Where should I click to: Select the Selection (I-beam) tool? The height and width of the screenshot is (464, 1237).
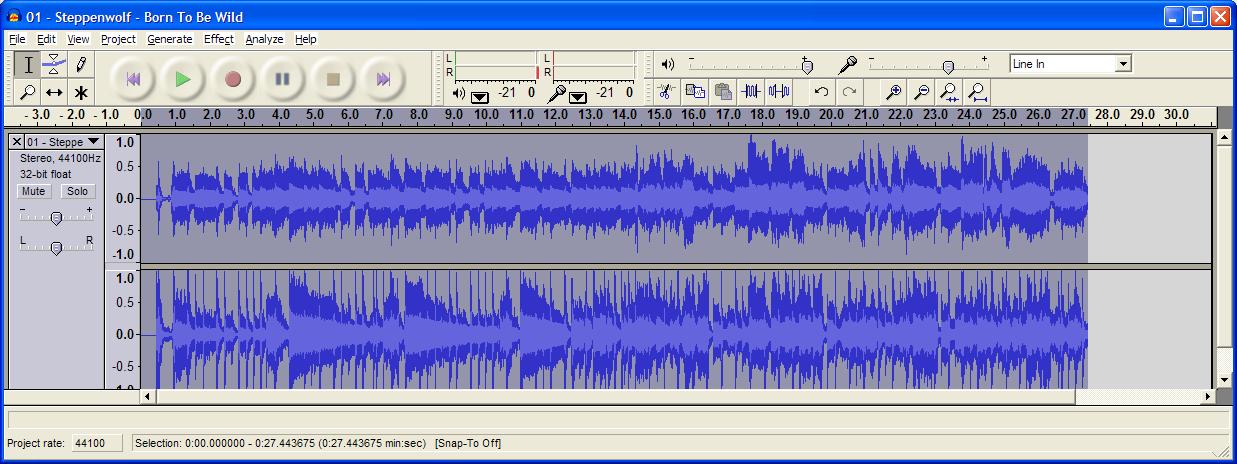[29, 64]
